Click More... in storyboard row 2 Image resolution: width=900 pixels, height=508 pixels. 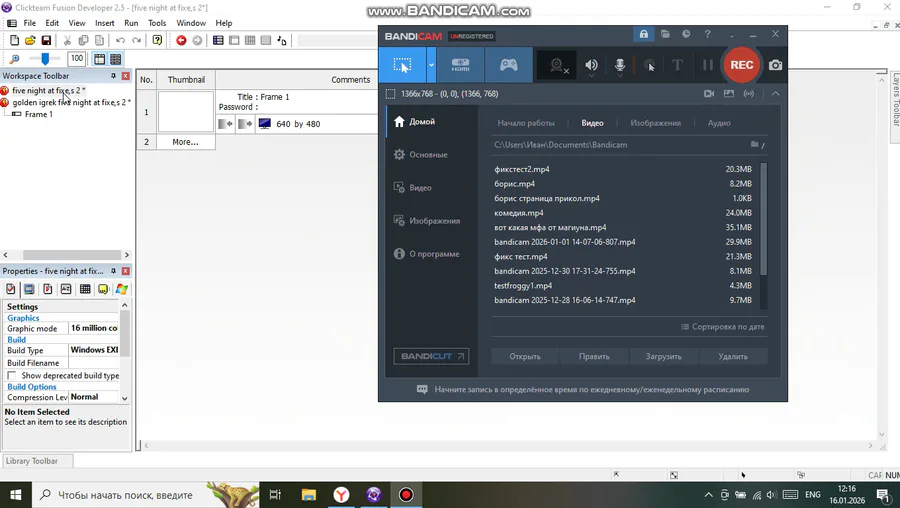pyautogui.click(x=185, y=142)
